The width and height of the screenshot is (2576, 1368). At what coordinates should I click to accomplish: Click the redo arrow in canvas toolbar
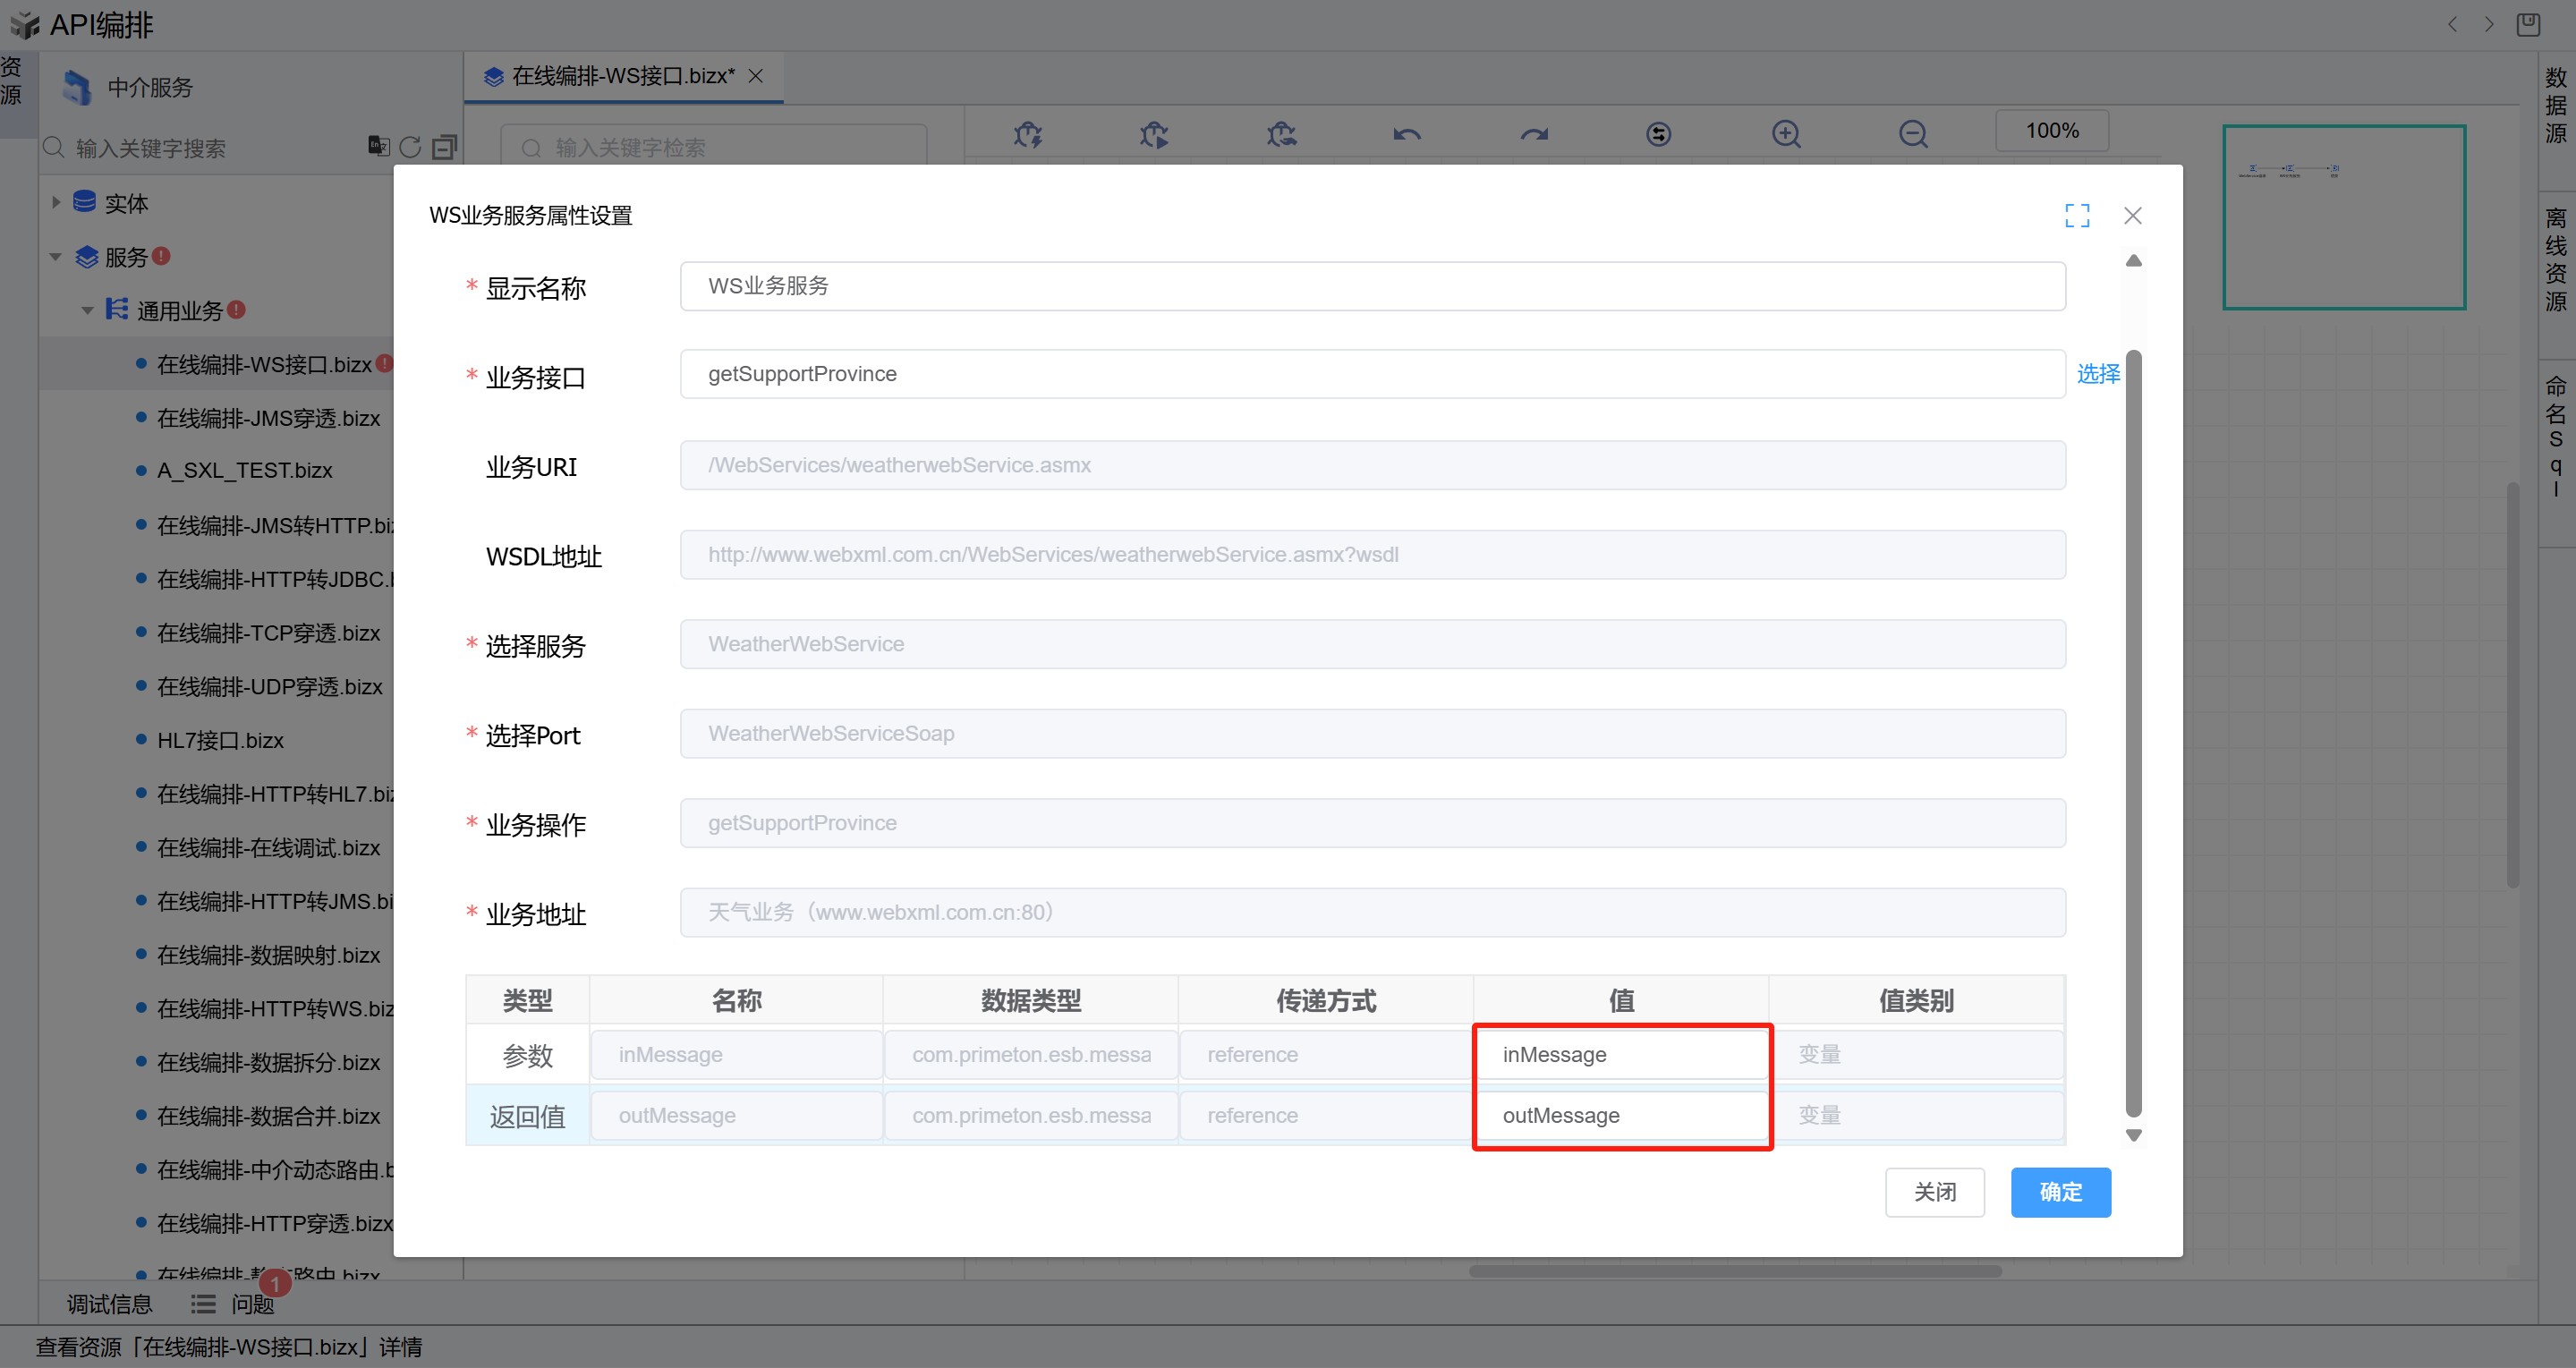(1534, 134)
